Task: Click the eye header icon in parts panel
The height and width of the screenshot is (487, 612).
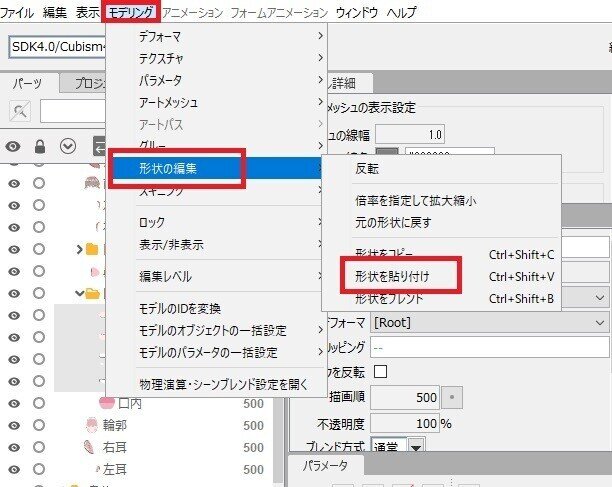Action: (13, 146)
